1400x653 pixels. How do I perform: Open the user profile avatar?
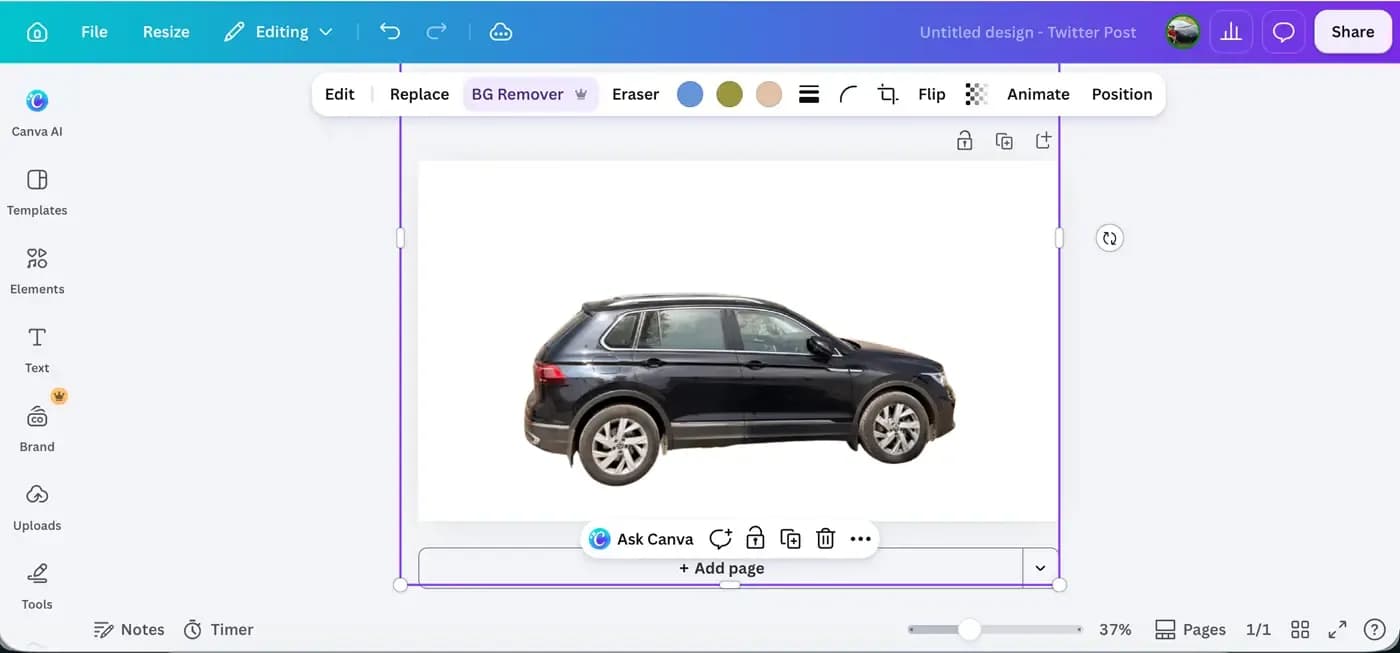click(1183, 32)
